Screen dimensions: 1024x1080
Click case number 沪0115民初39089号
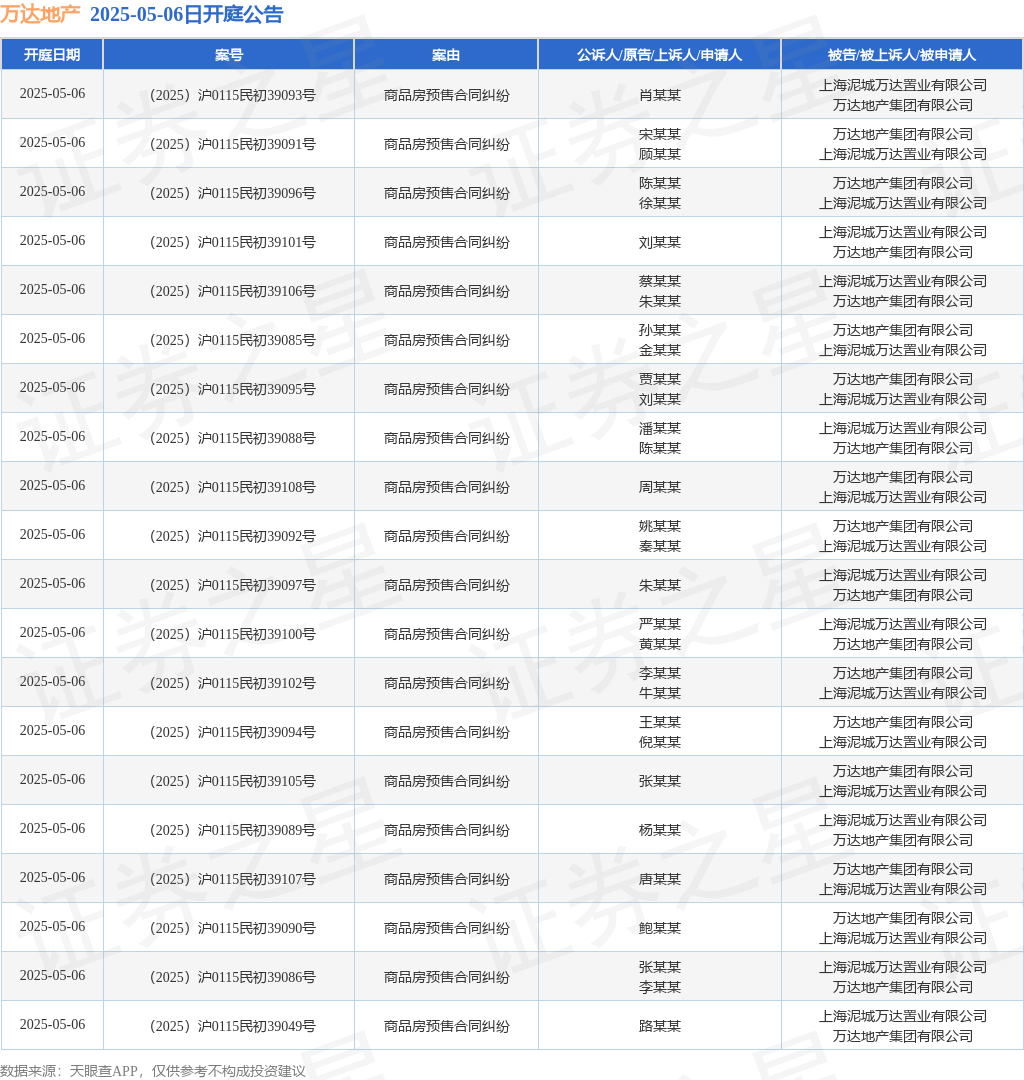click(233, 829)
